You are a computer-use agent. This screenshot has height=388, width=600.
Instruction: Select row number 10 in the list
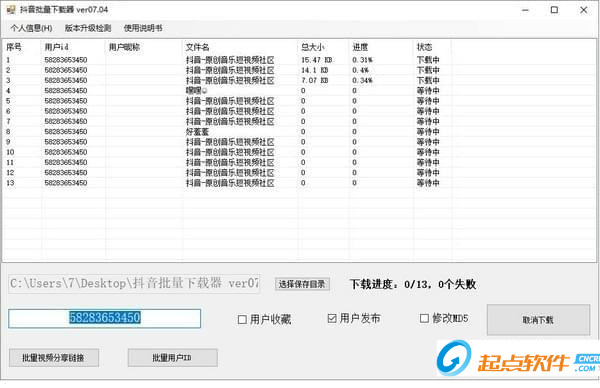10,152
